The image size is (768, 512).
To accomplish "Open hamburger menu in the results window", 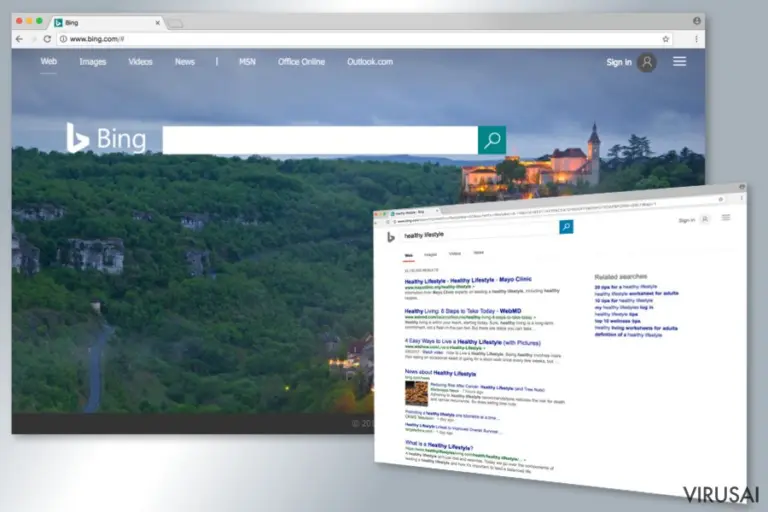I will 726,217.
